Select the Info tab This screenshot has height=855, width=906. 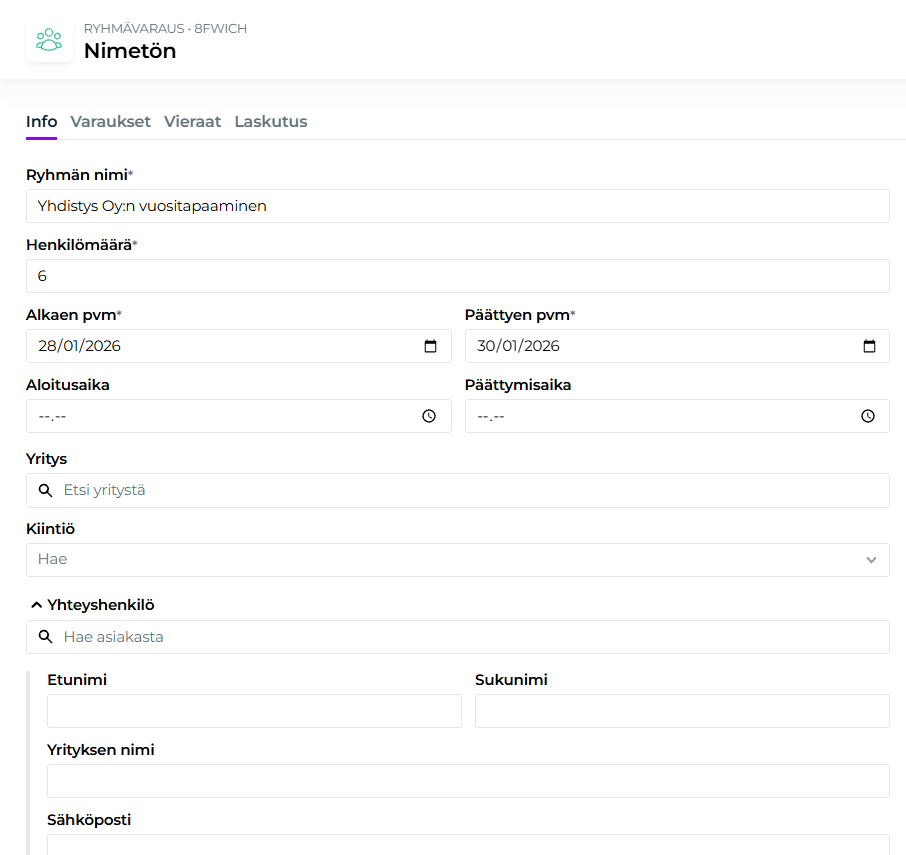coord(41,122)
